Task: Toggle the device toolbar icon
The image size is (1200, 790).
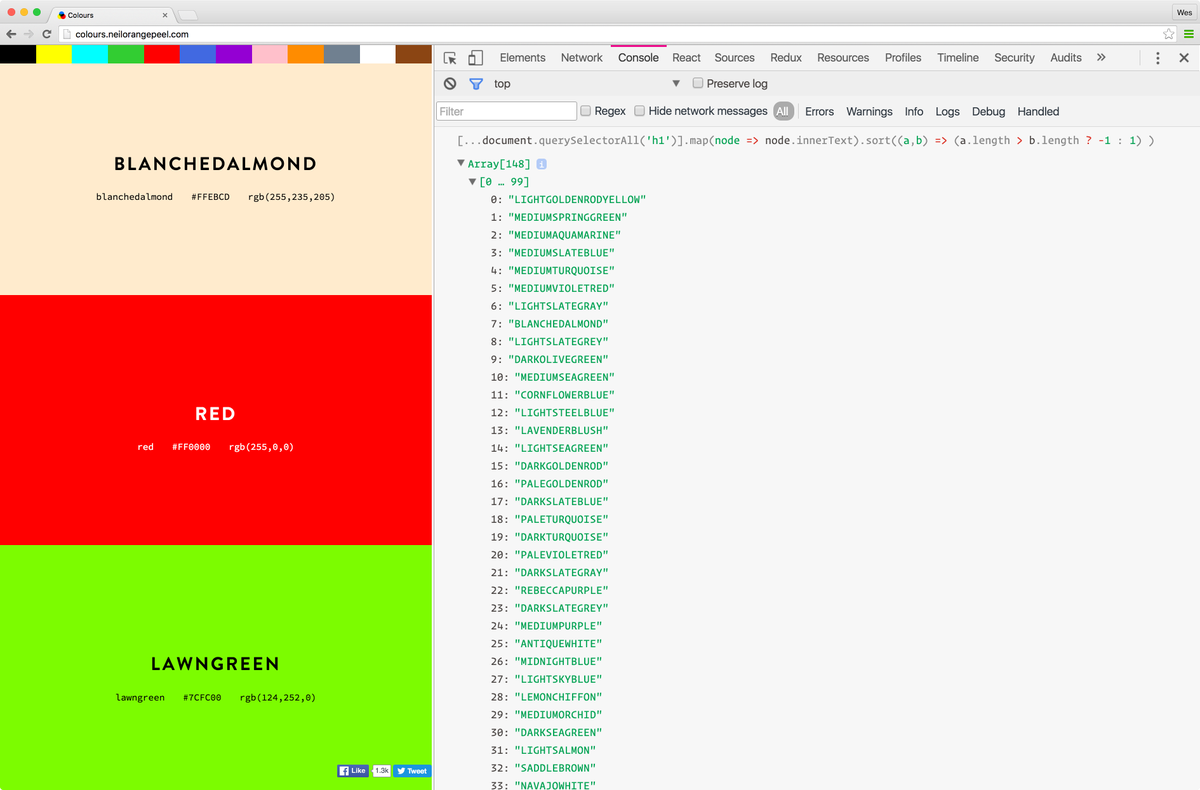Action: point(476,58)
